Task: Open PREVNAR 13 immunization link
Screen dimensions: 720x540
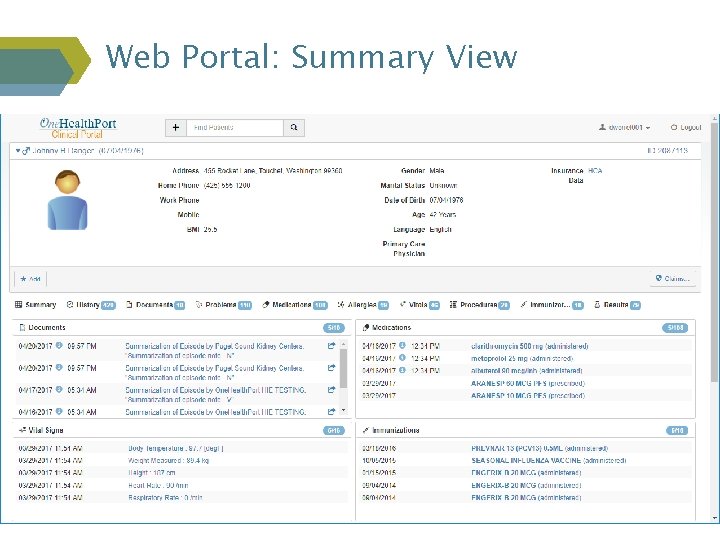Action: [539, 449]
